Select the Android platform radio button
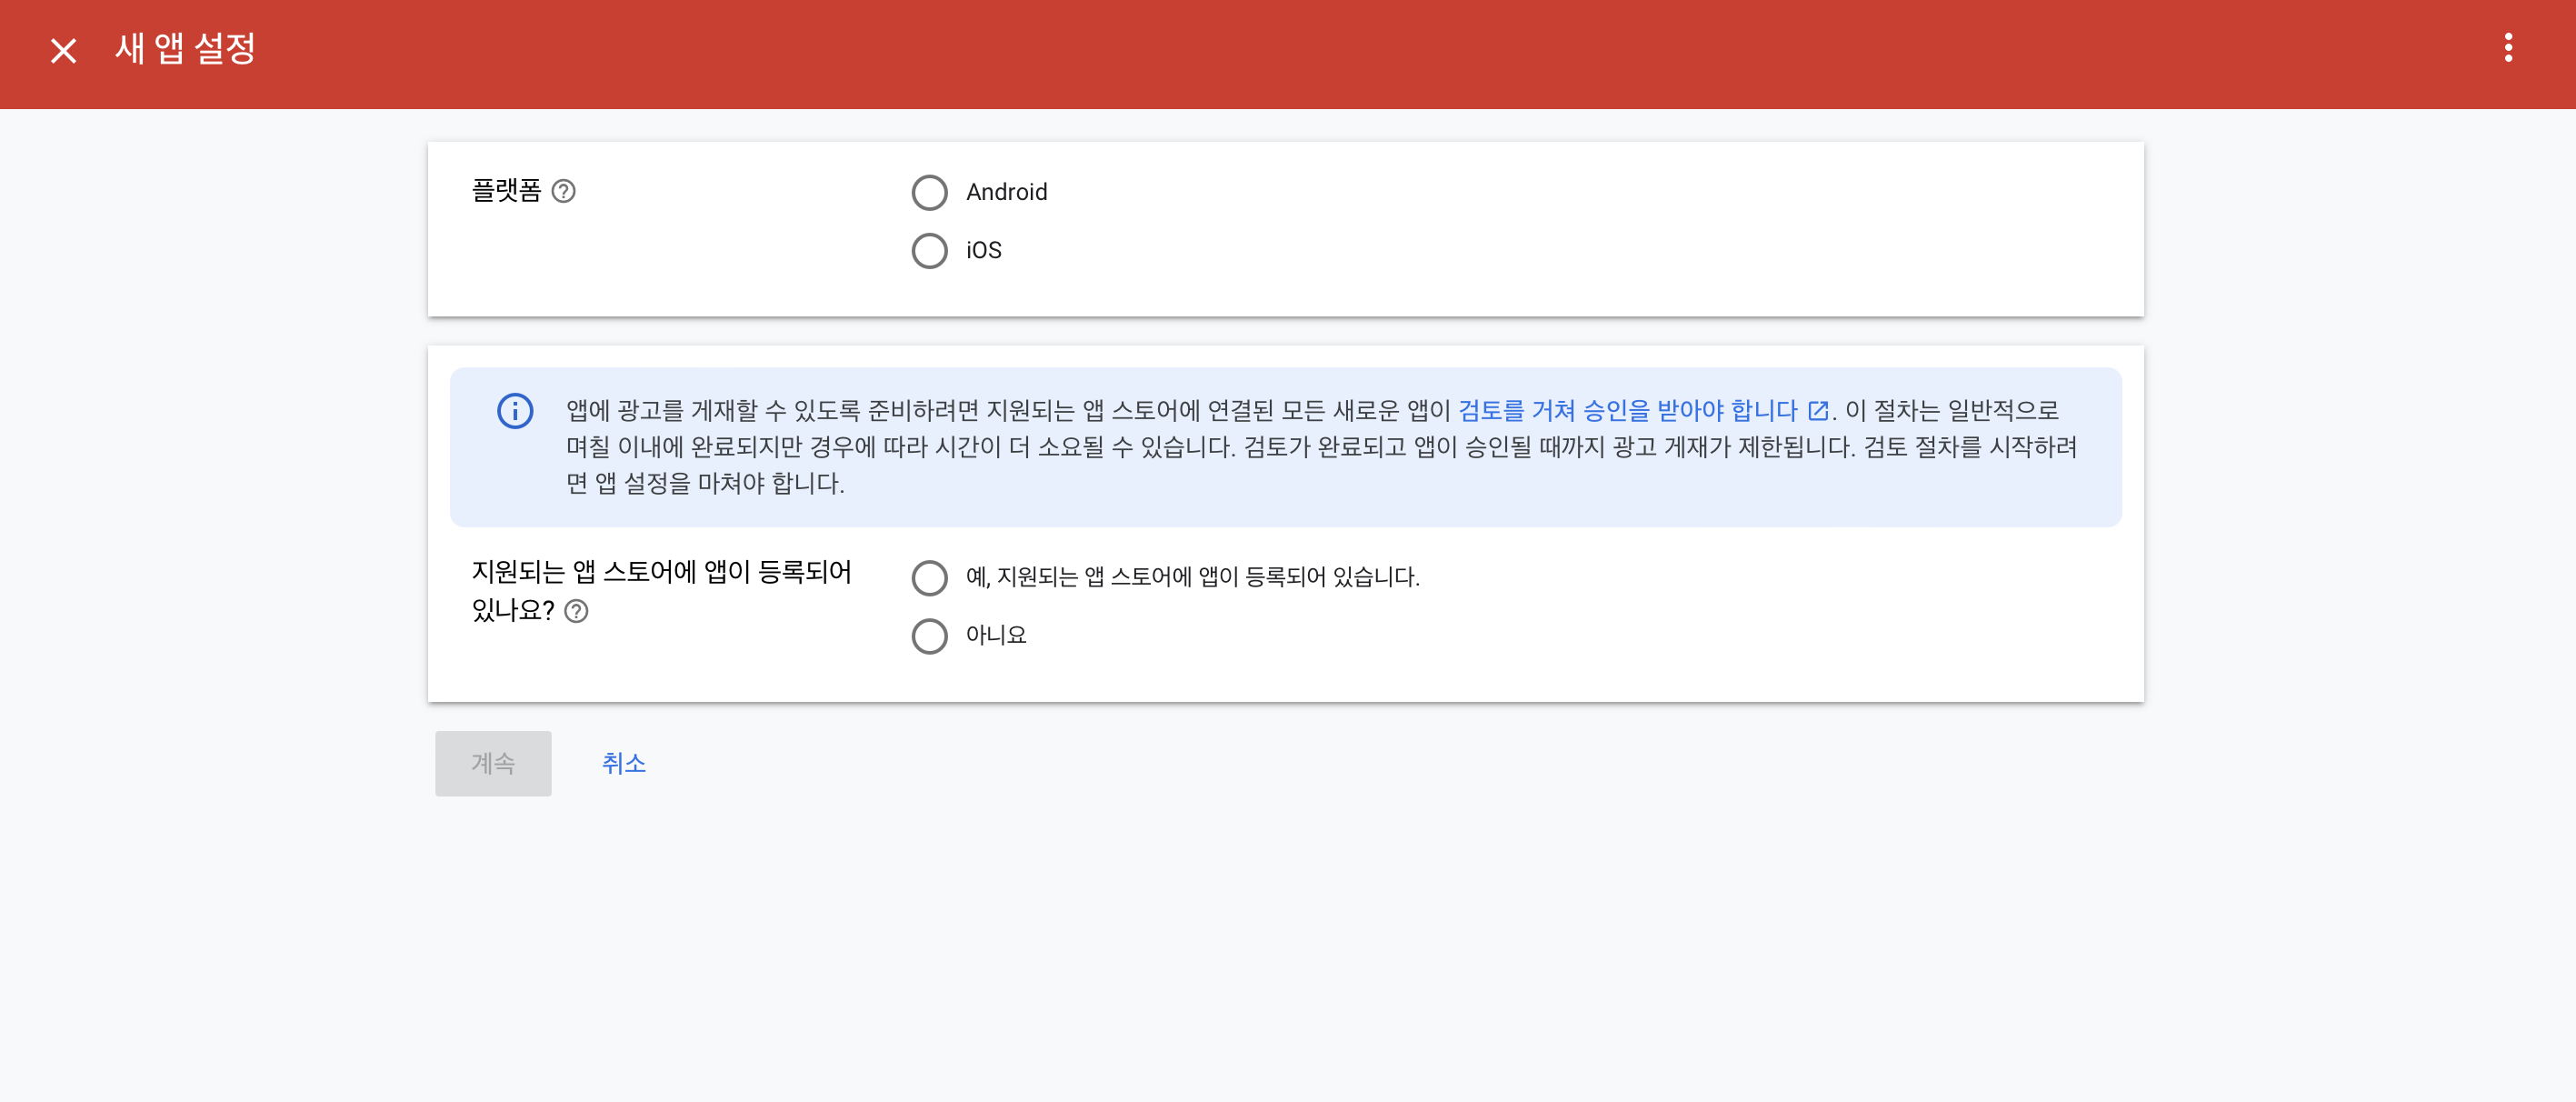The height and width of the screenshot is (1102, 2576). 929,192
